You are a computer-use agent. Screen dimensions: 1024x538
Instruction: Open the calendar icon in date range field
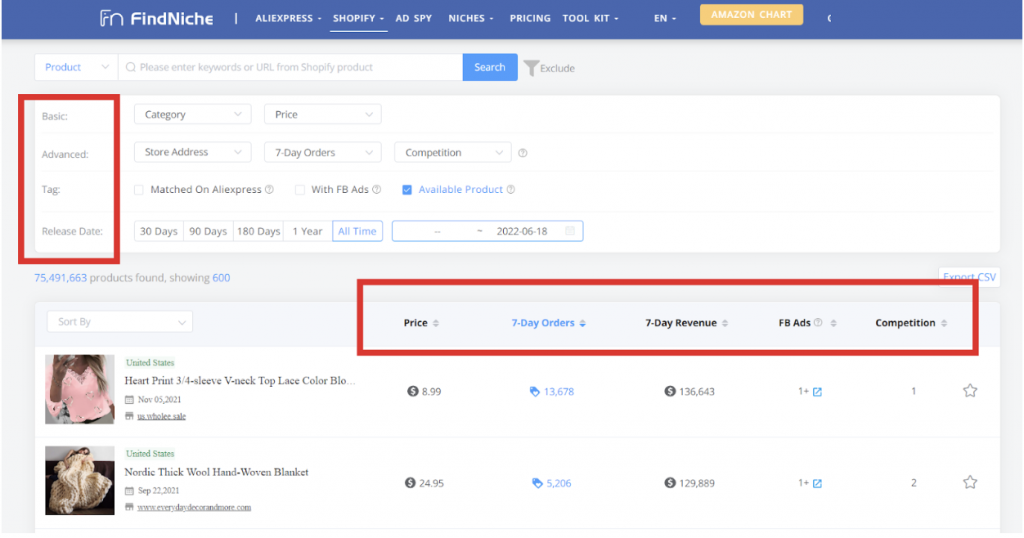tap(569, 230)
